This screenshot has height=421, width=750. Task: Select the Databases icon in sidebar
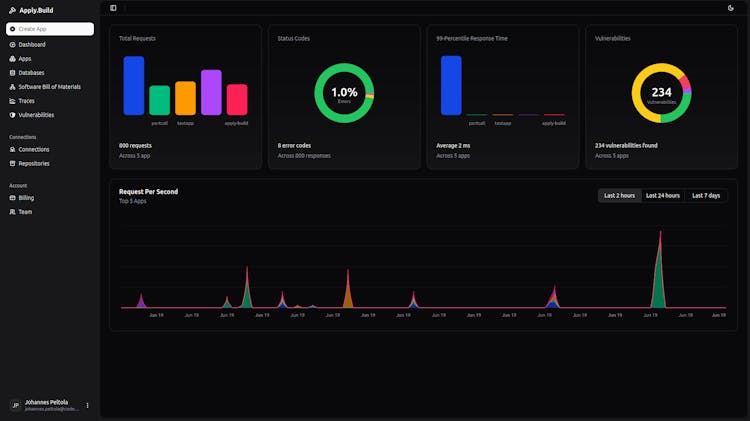coord(12,73)
